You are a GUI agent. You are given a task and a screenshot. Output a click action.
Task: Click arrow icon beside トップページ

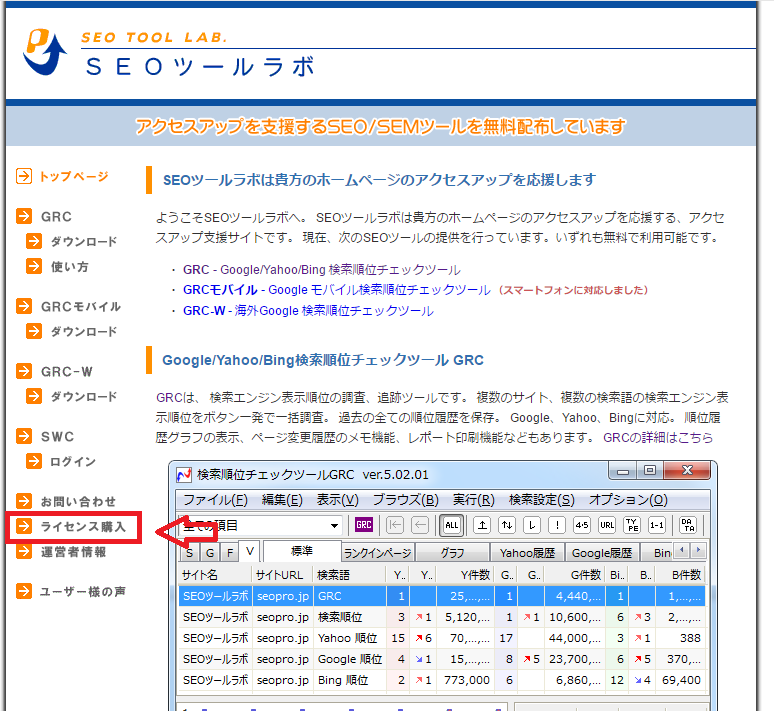coord(24,176)
